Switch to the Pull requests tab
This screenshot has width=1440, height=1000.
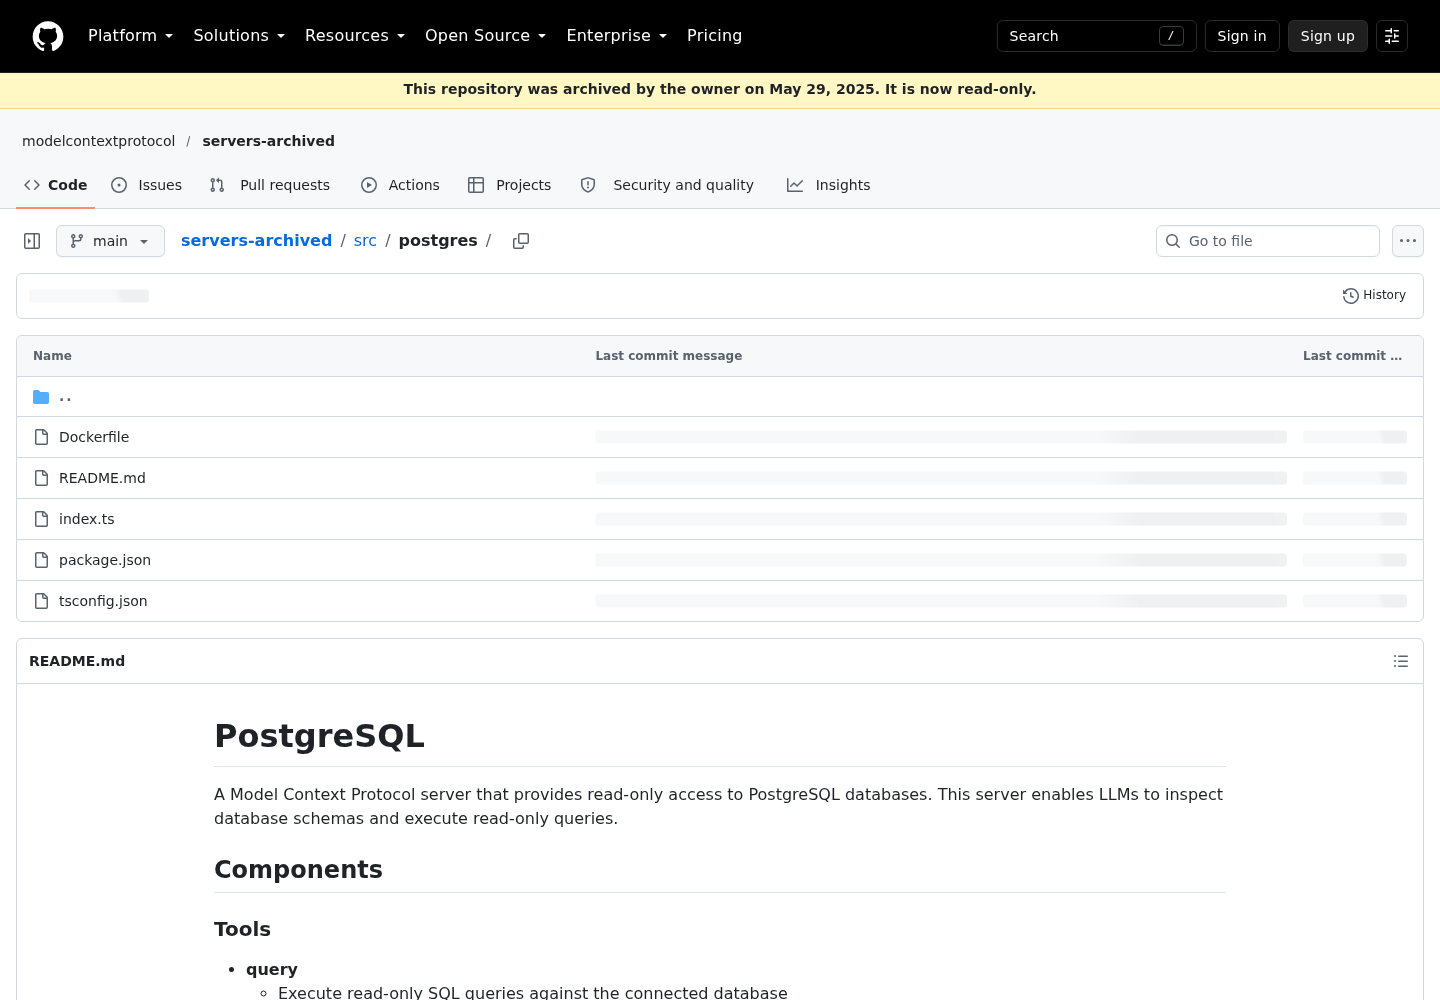pos(270,185)
